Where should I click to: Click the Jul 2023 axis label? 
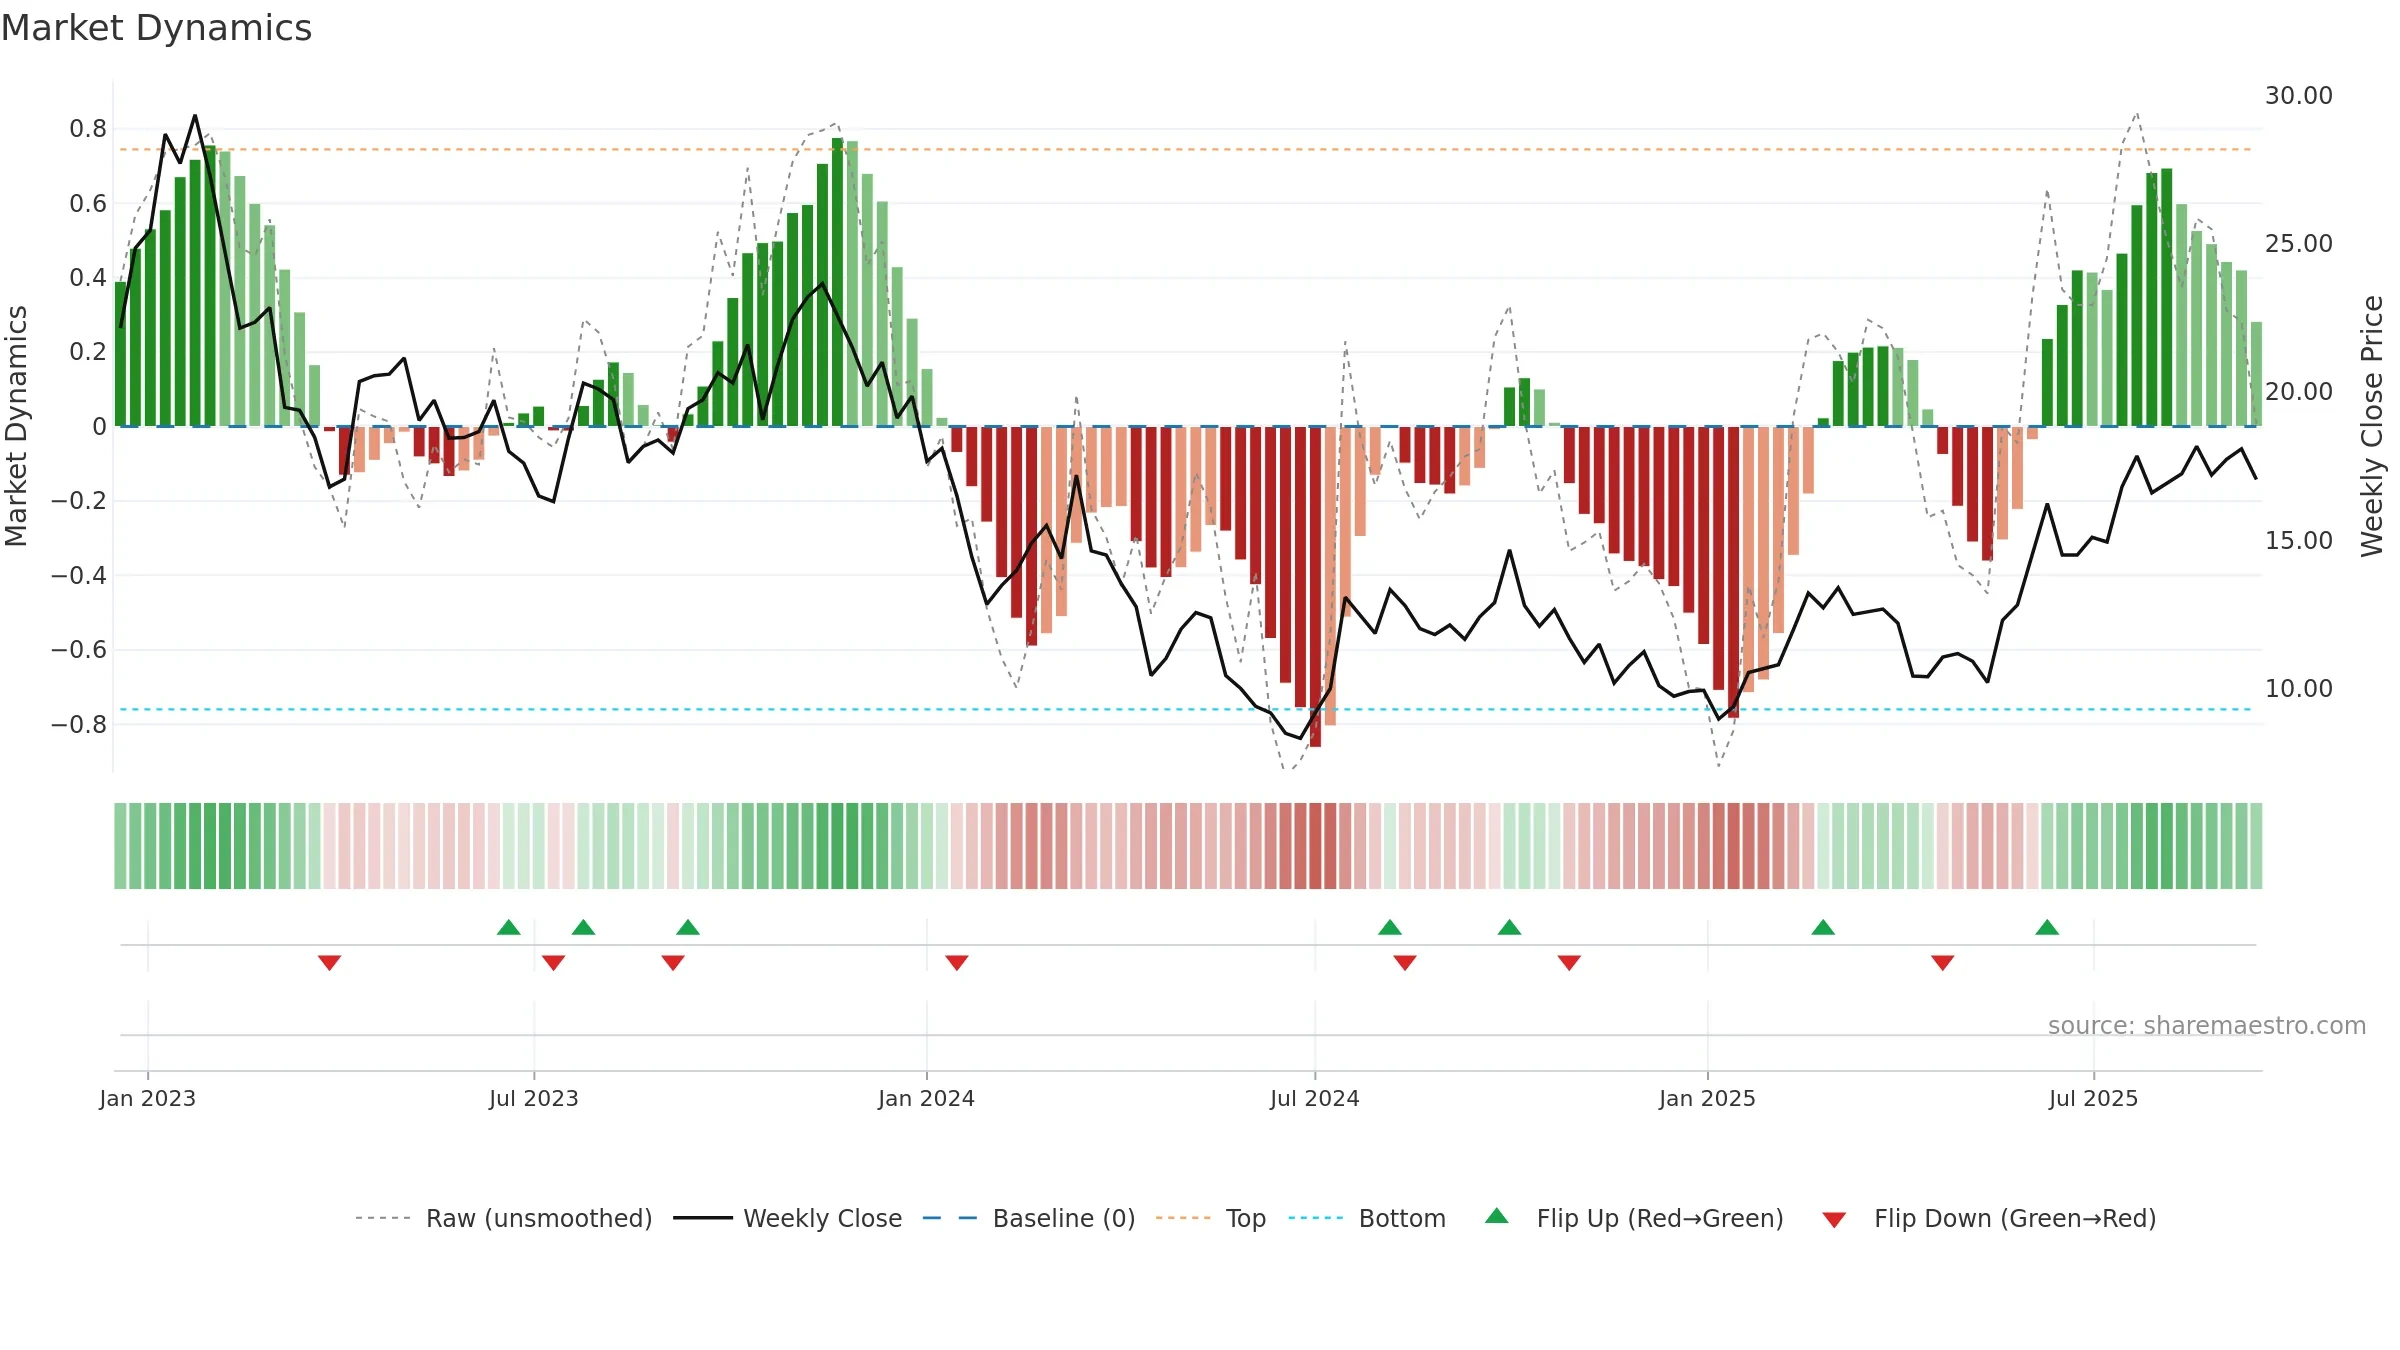tap(534, 1098)
